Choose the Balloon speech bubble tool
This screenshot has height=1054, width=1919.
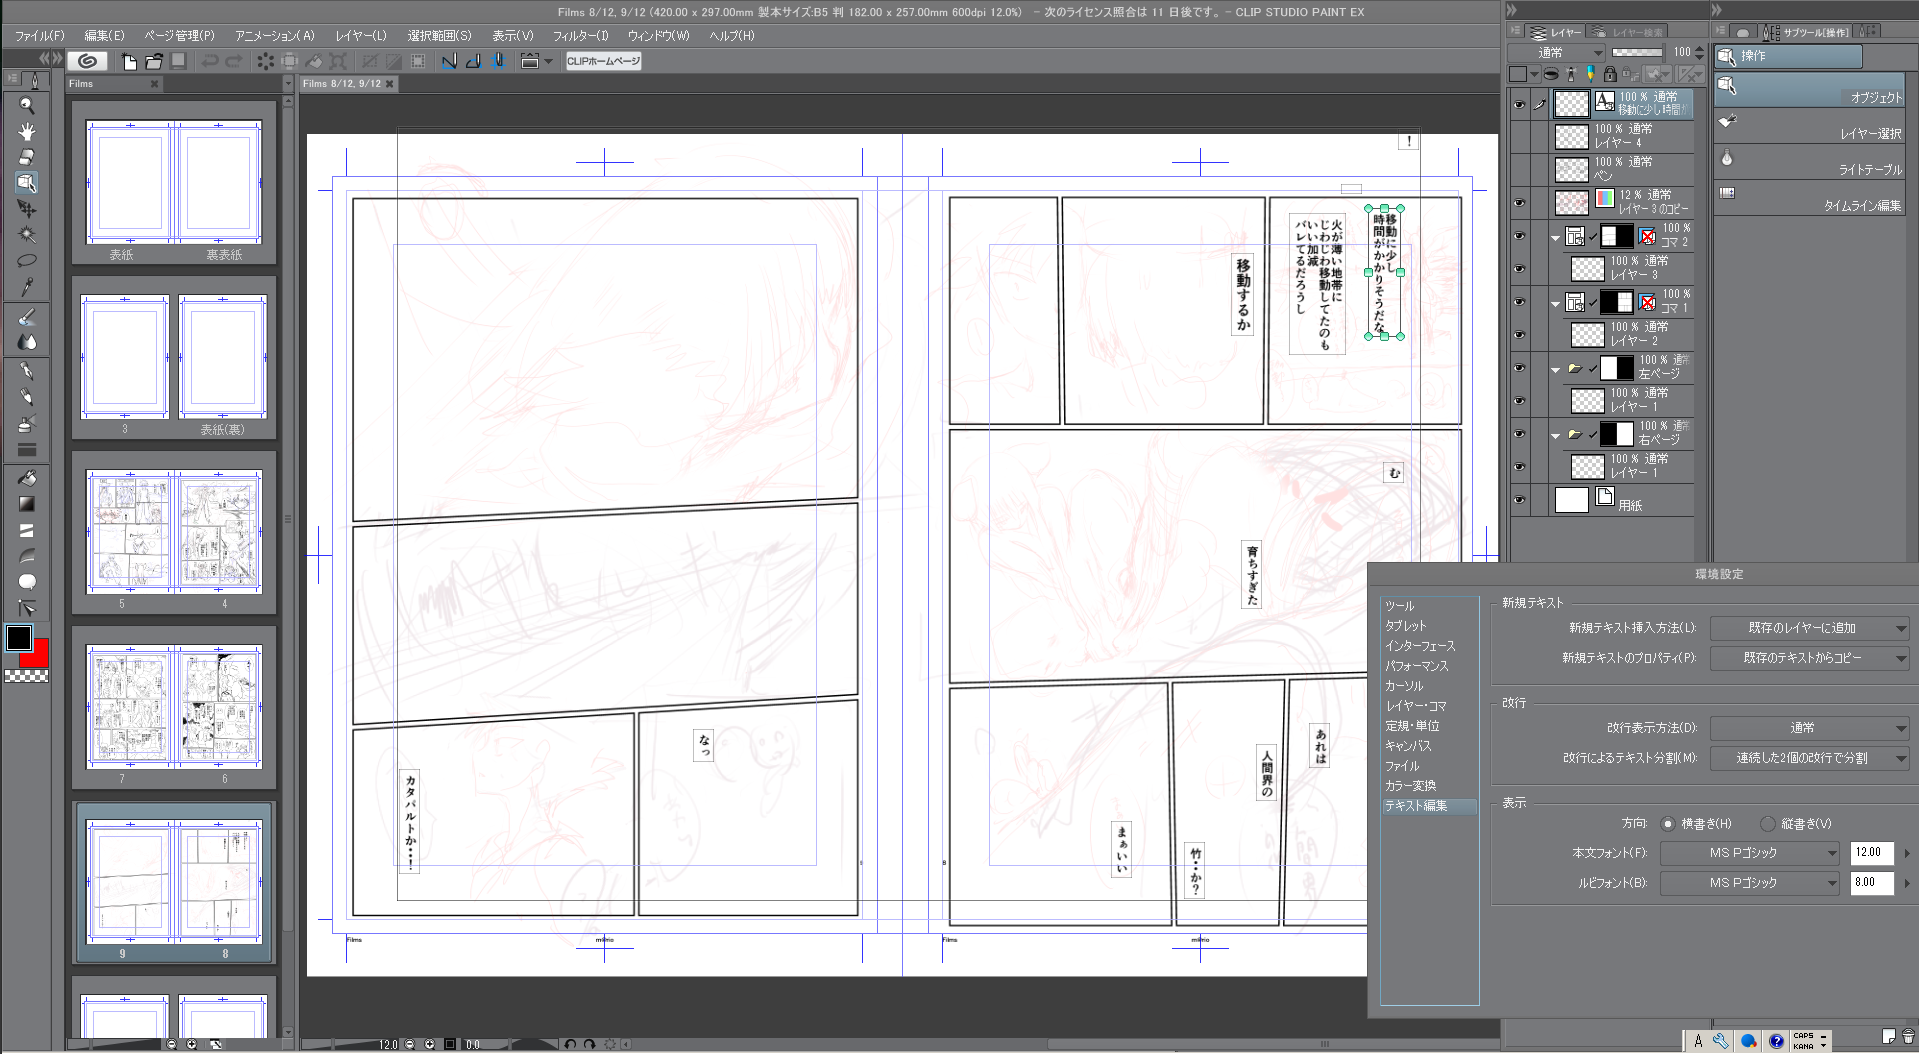(x=27, y=582)
